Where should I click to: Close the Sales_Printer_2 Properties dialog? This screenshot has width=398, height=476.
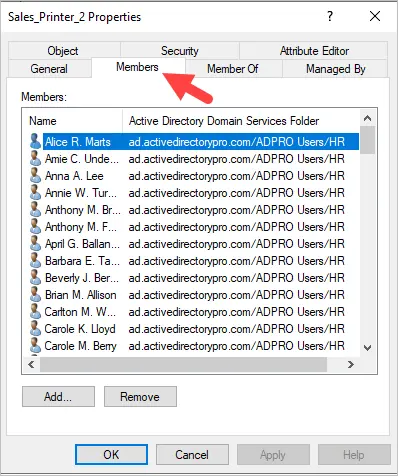(375, 16)
